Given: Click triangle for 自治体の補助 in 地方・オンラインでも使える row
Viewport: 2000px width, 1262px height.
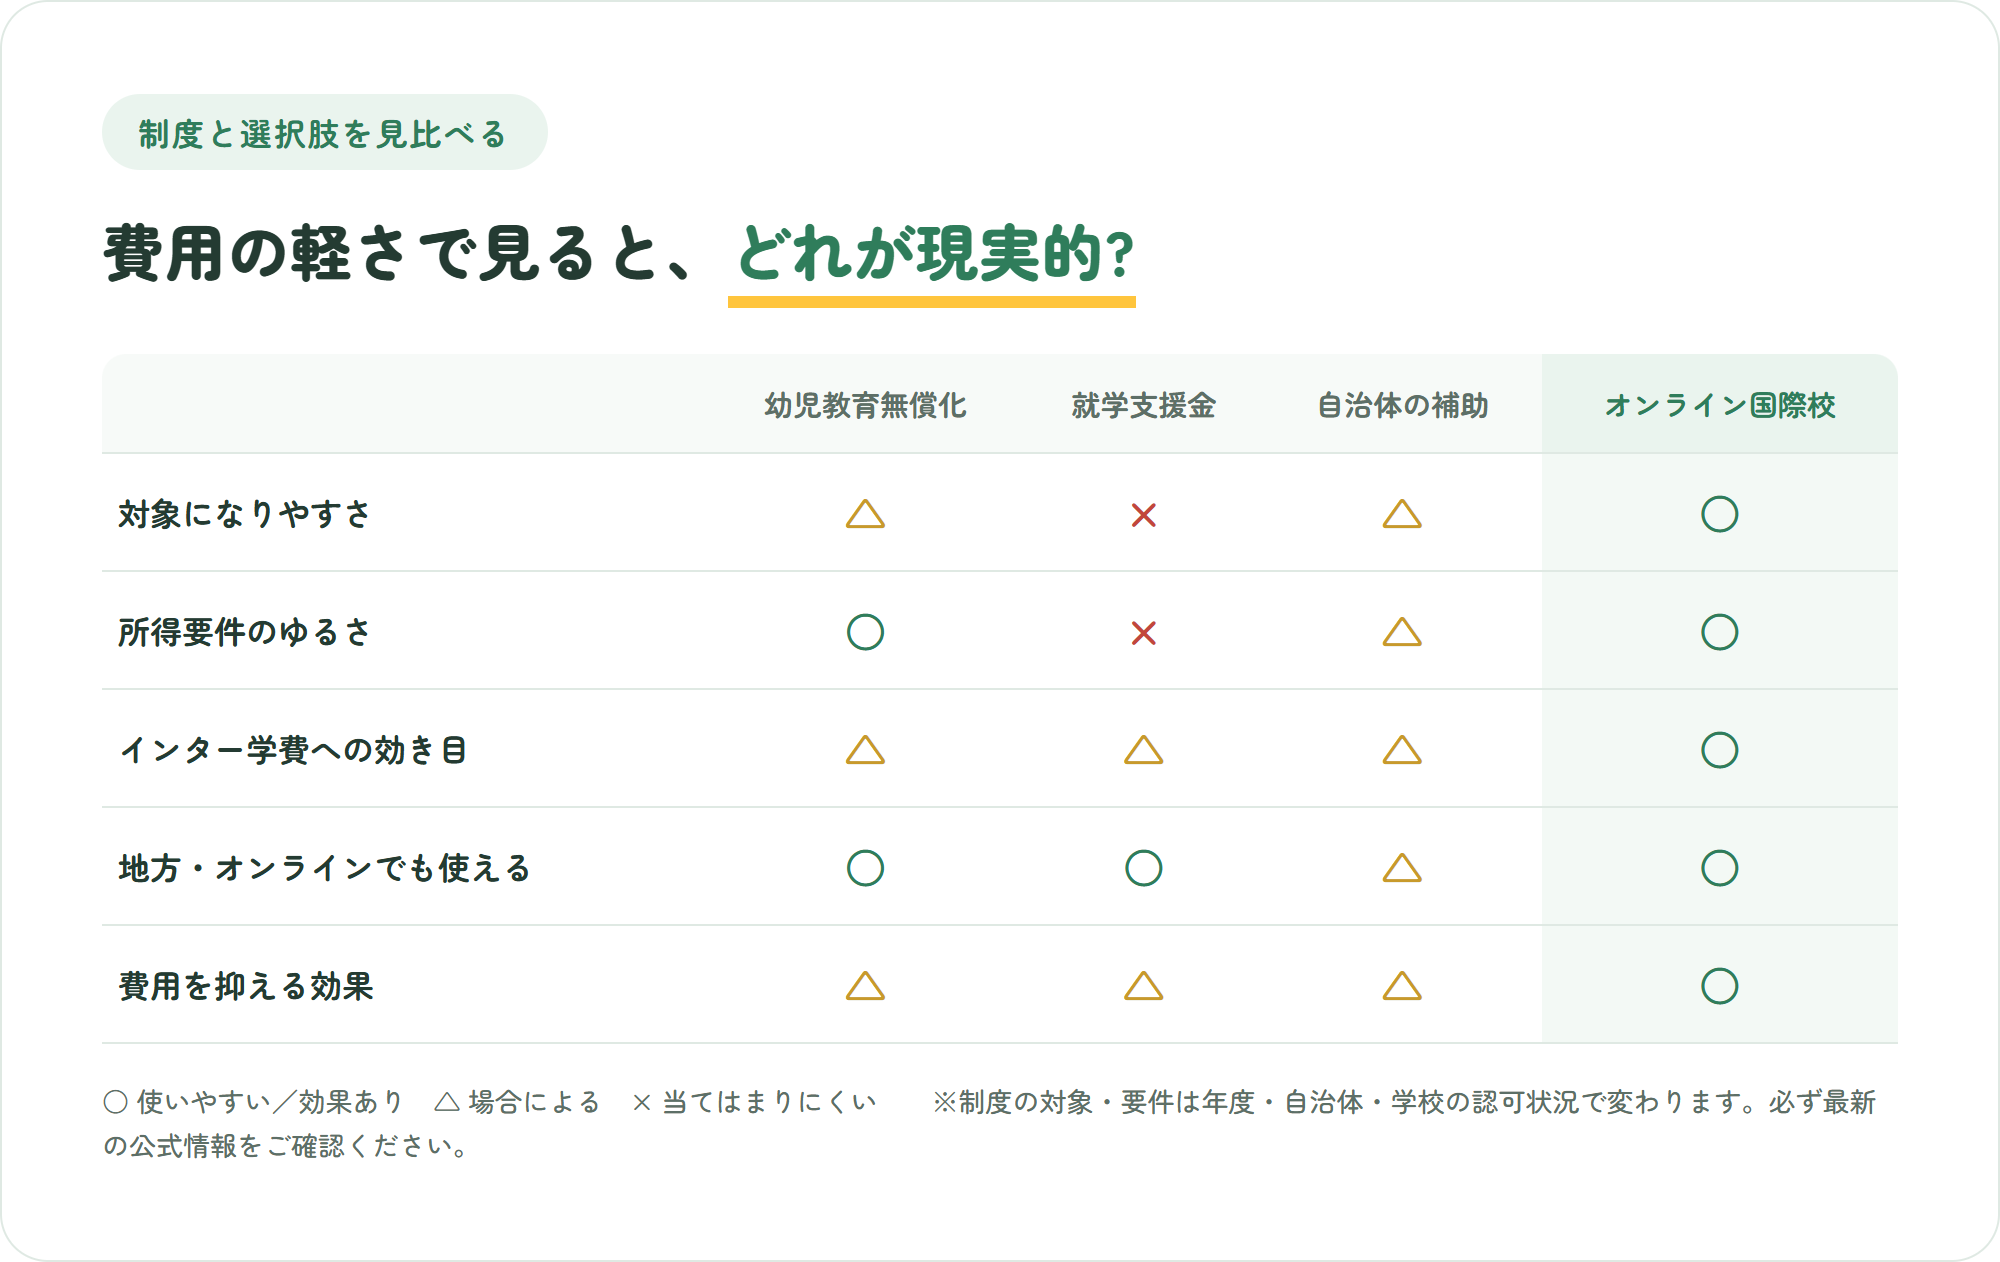Looking at the screenshot, I should click(1402, 868).
